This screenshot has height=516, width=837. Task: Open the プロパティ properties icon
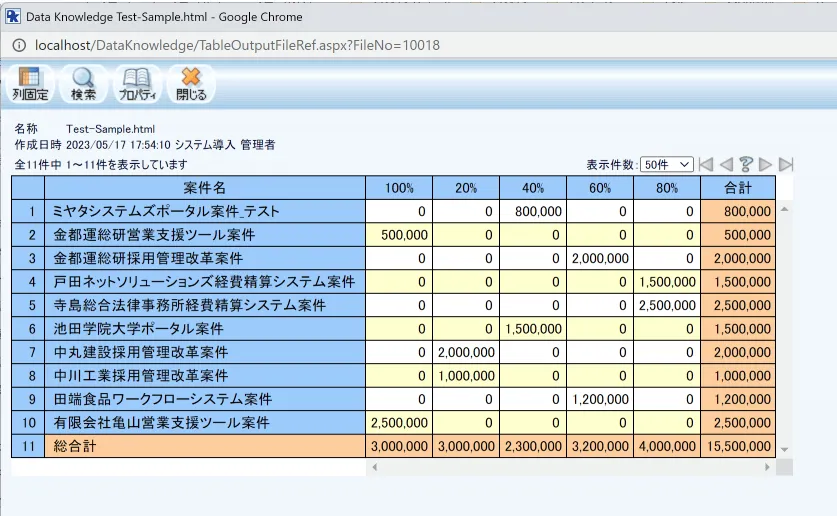pos(137,84)
